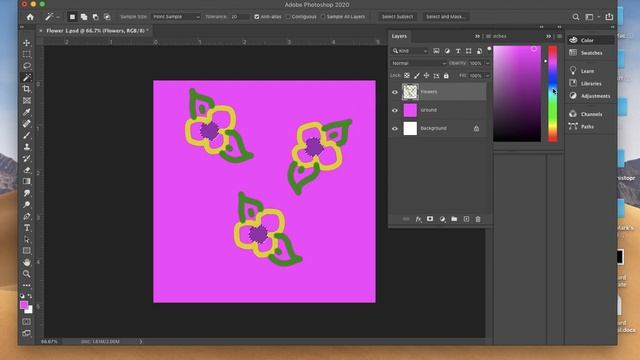Image resolution: width=640 pixels, height=360 pixels.
Task: Select the Eyedropper tool
Action: pos(27,112)
